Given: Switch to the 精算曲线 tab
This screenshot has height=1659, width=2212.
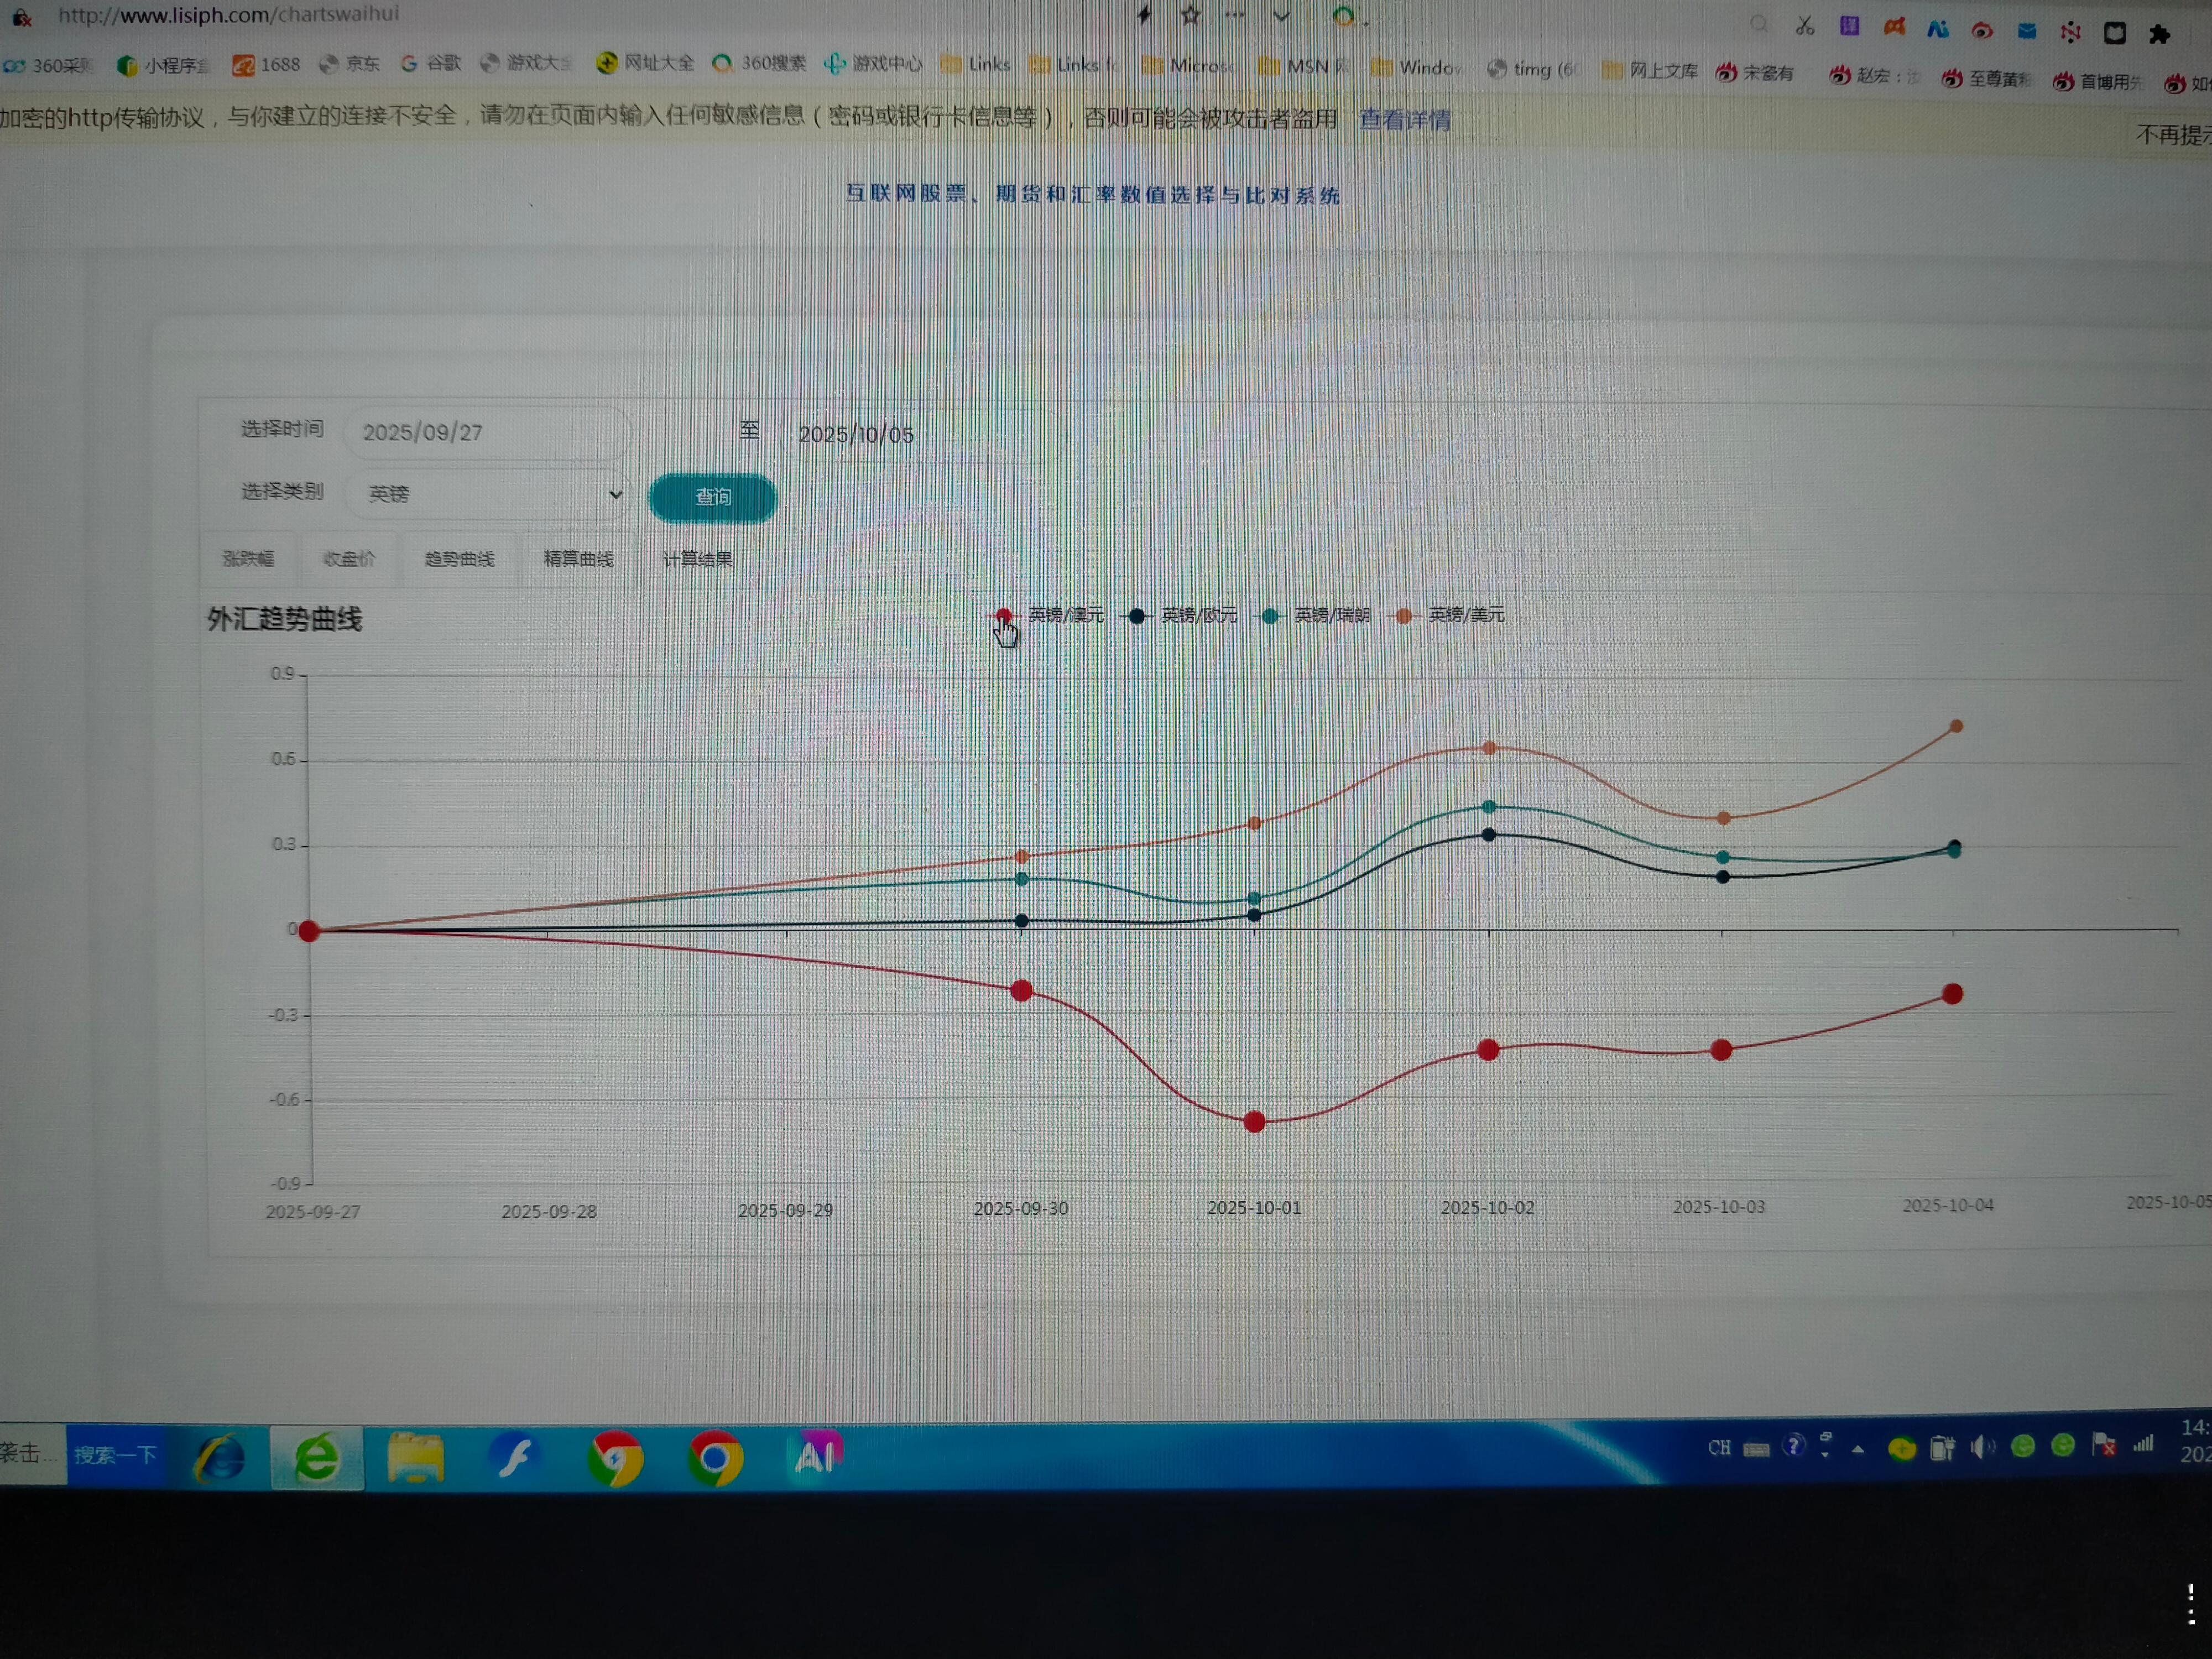Looking at the screenshot, I should point(578,559).
